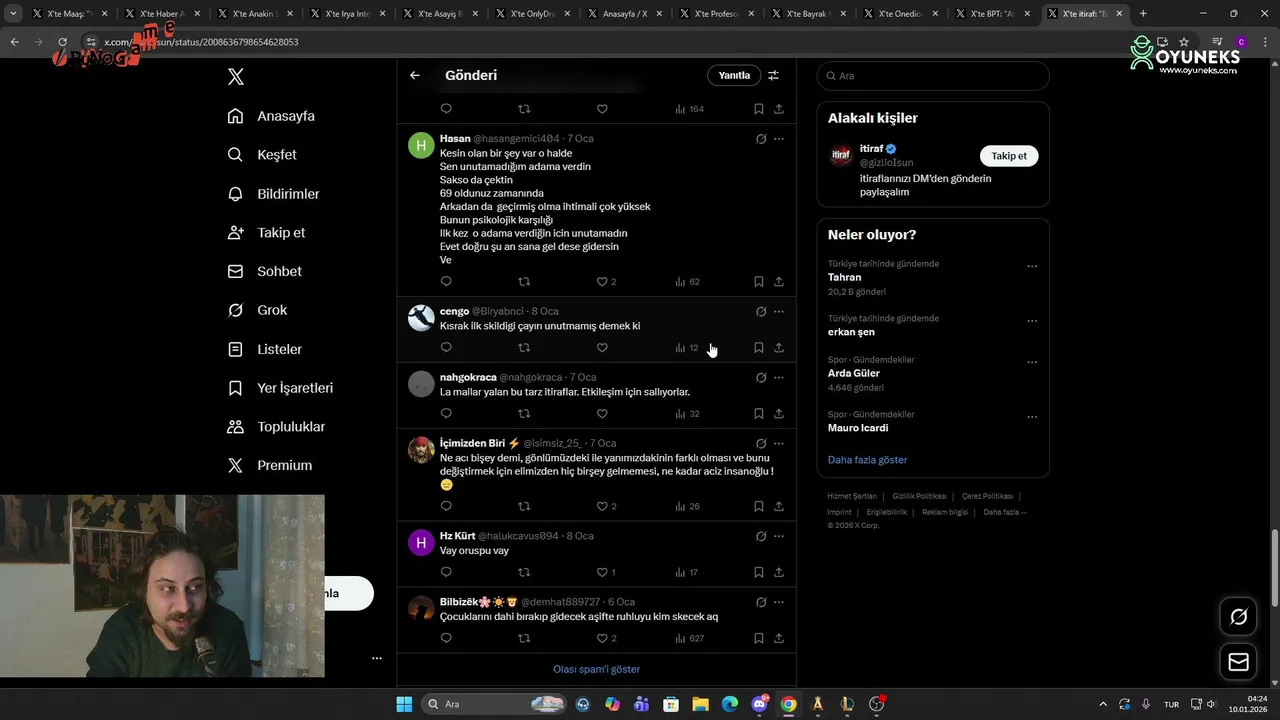Open Yer İşaretleri in sidebar
Image resolution: width=1280 pixels, height=720 pixels.
(280, 388)
